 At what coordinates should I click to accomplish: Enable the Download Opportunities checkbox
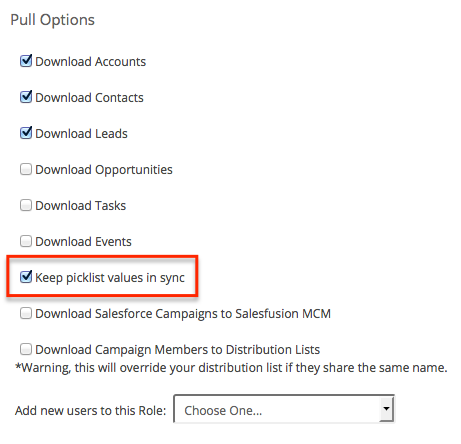26,169
